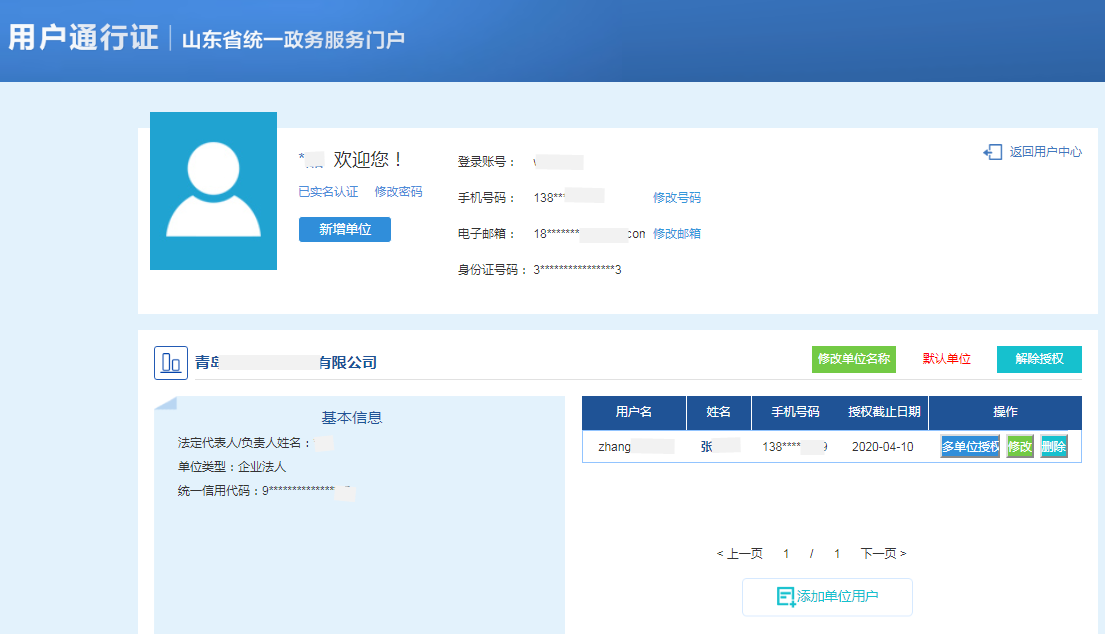
Task: Click the 操作 column header
Action: pos(1005,412)
